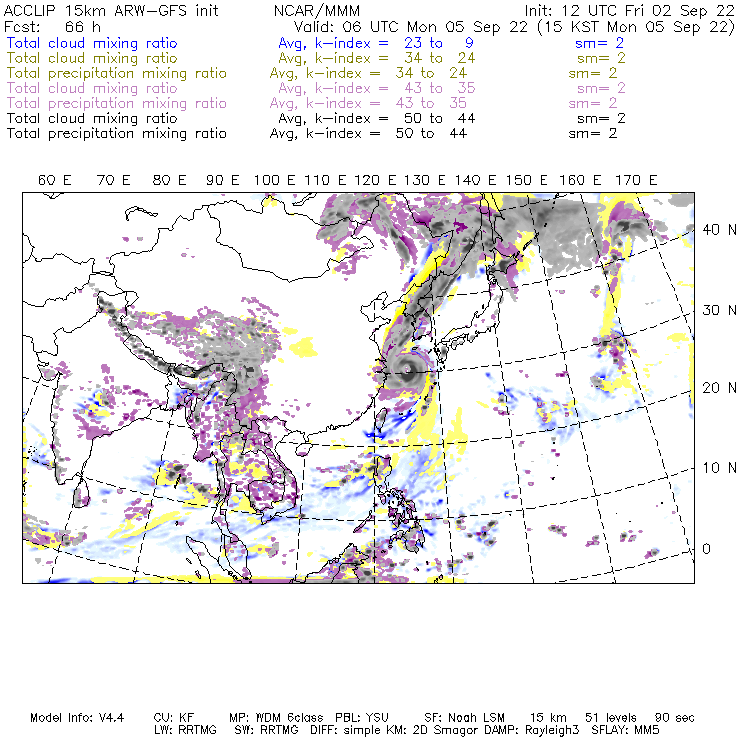This screenshot has height=740, width=740.
Task: Click the 'ACCLIP 15km ARW-GFS init' title text
Action: [x=111, y=11]
